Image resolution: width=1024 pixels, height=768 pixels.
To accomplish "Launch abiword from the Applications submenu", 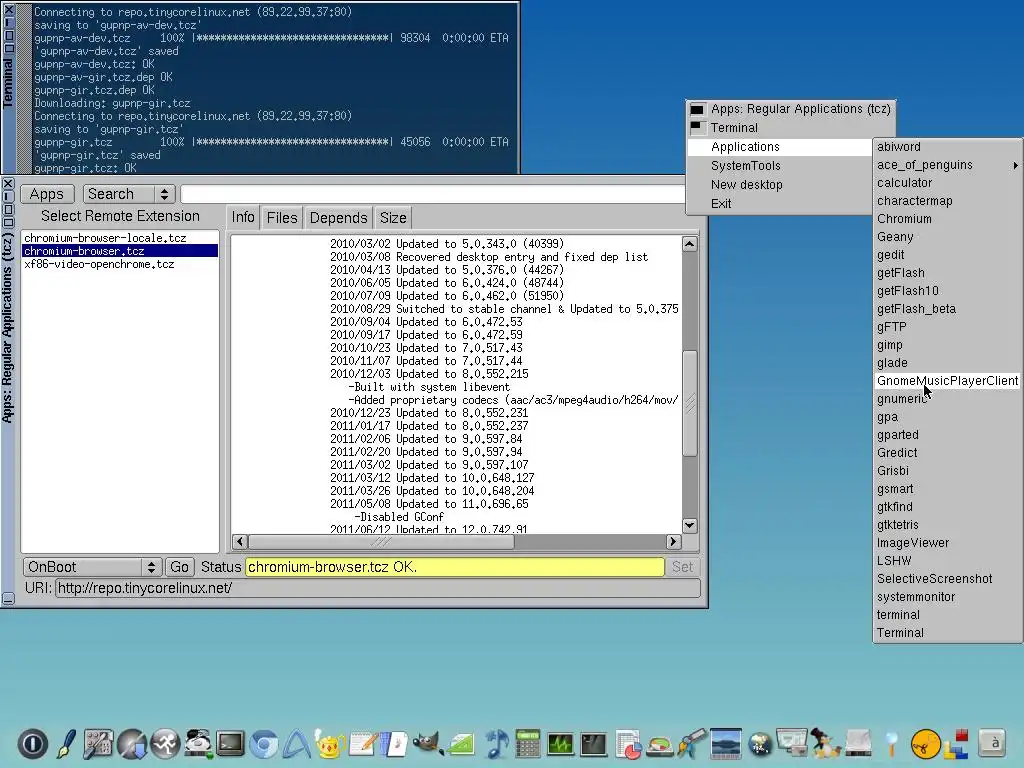I will pos(947,147).
